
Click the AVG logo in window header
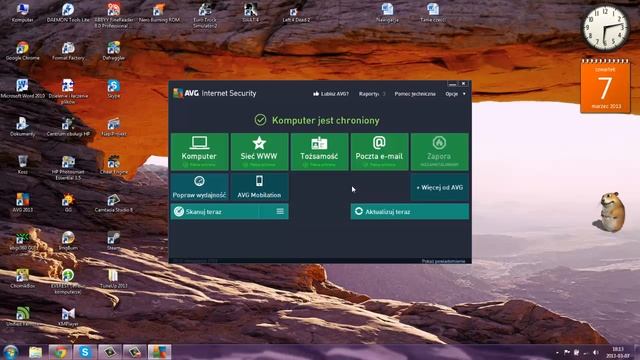(x=186, y=93)
